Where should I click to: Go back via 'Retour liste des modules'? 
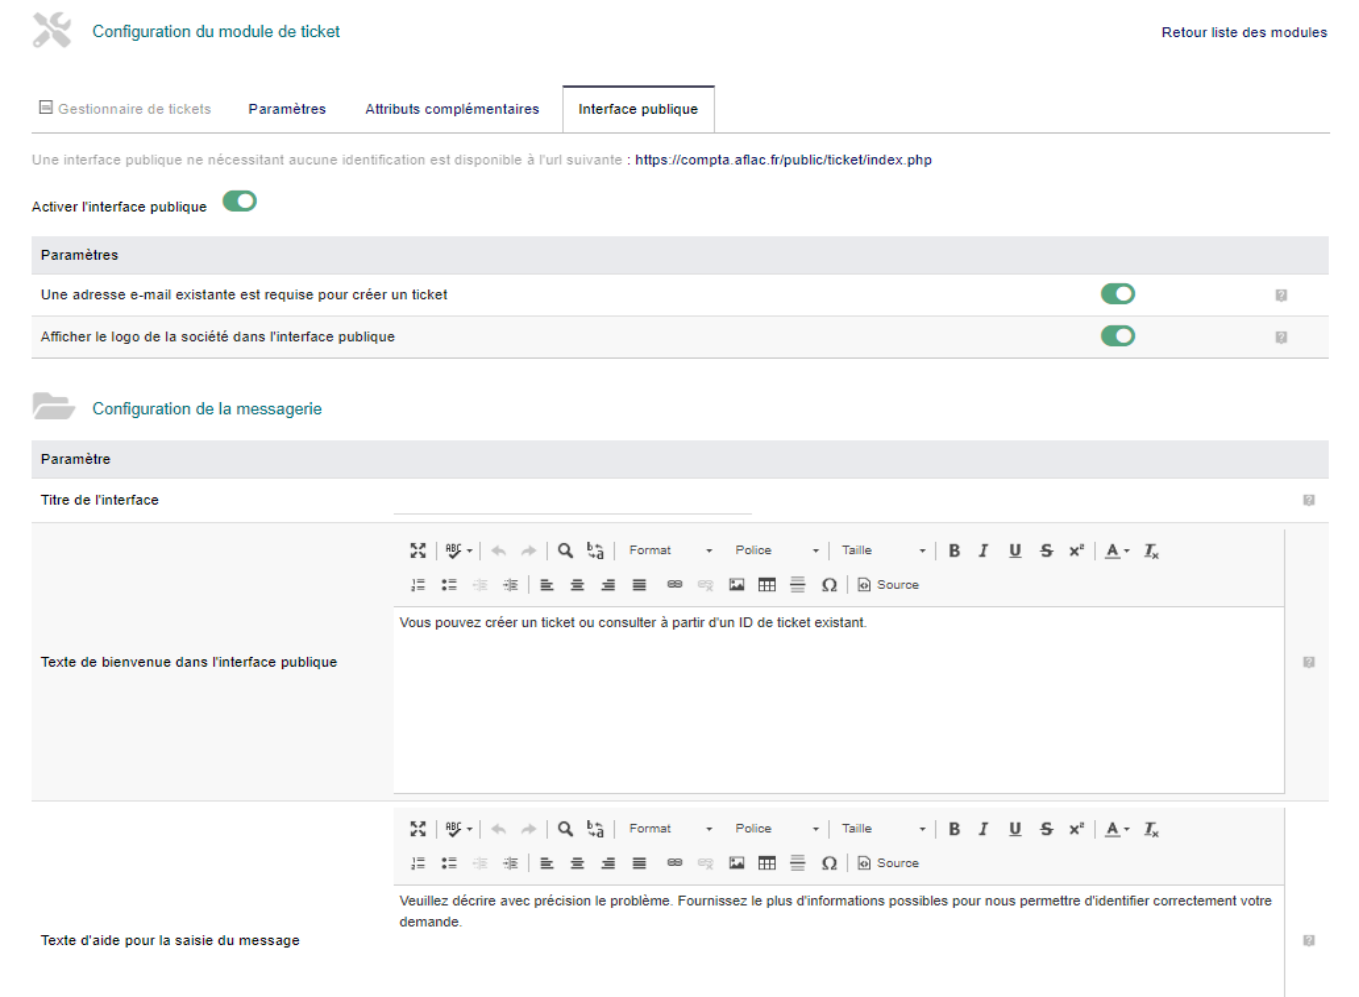click(x=1244, y=32)
